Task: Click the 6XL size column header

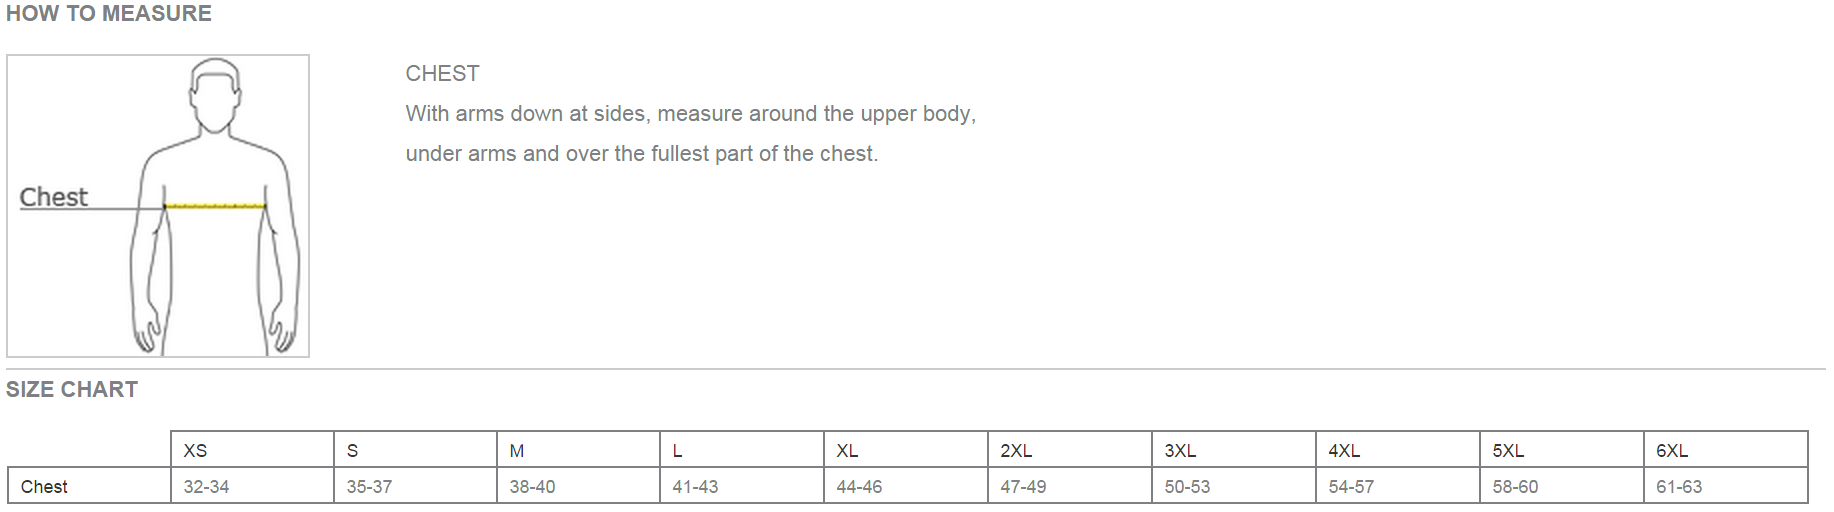Action: click(1672, 451)
